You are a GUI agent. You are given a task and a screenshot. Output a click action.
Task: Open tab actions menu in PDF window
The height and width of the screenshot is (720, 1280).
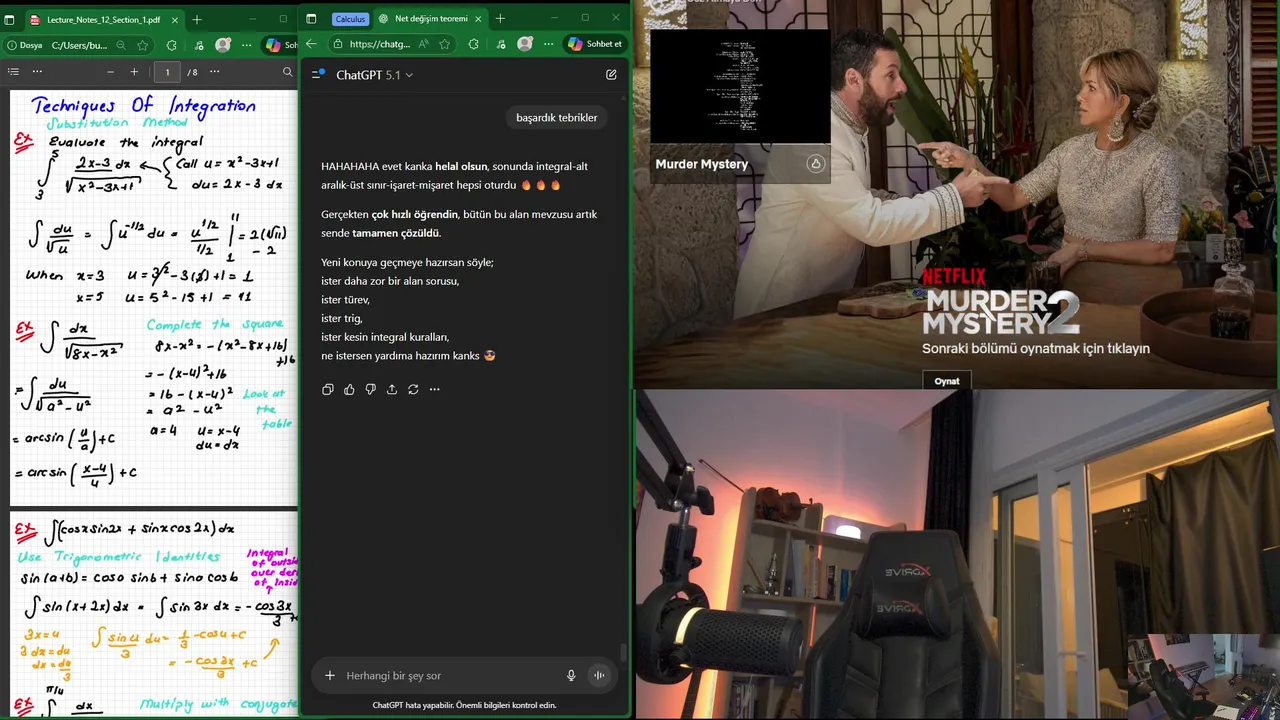(x=9, y=19)
